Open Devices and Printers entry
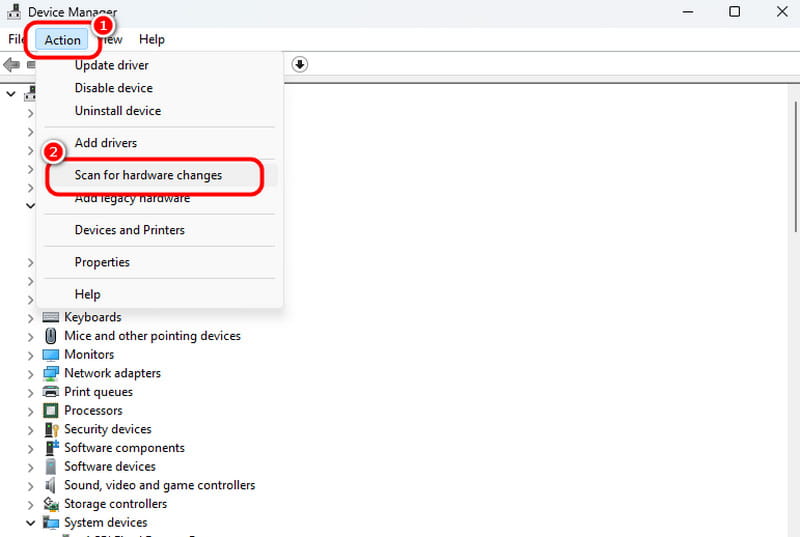 129,230
